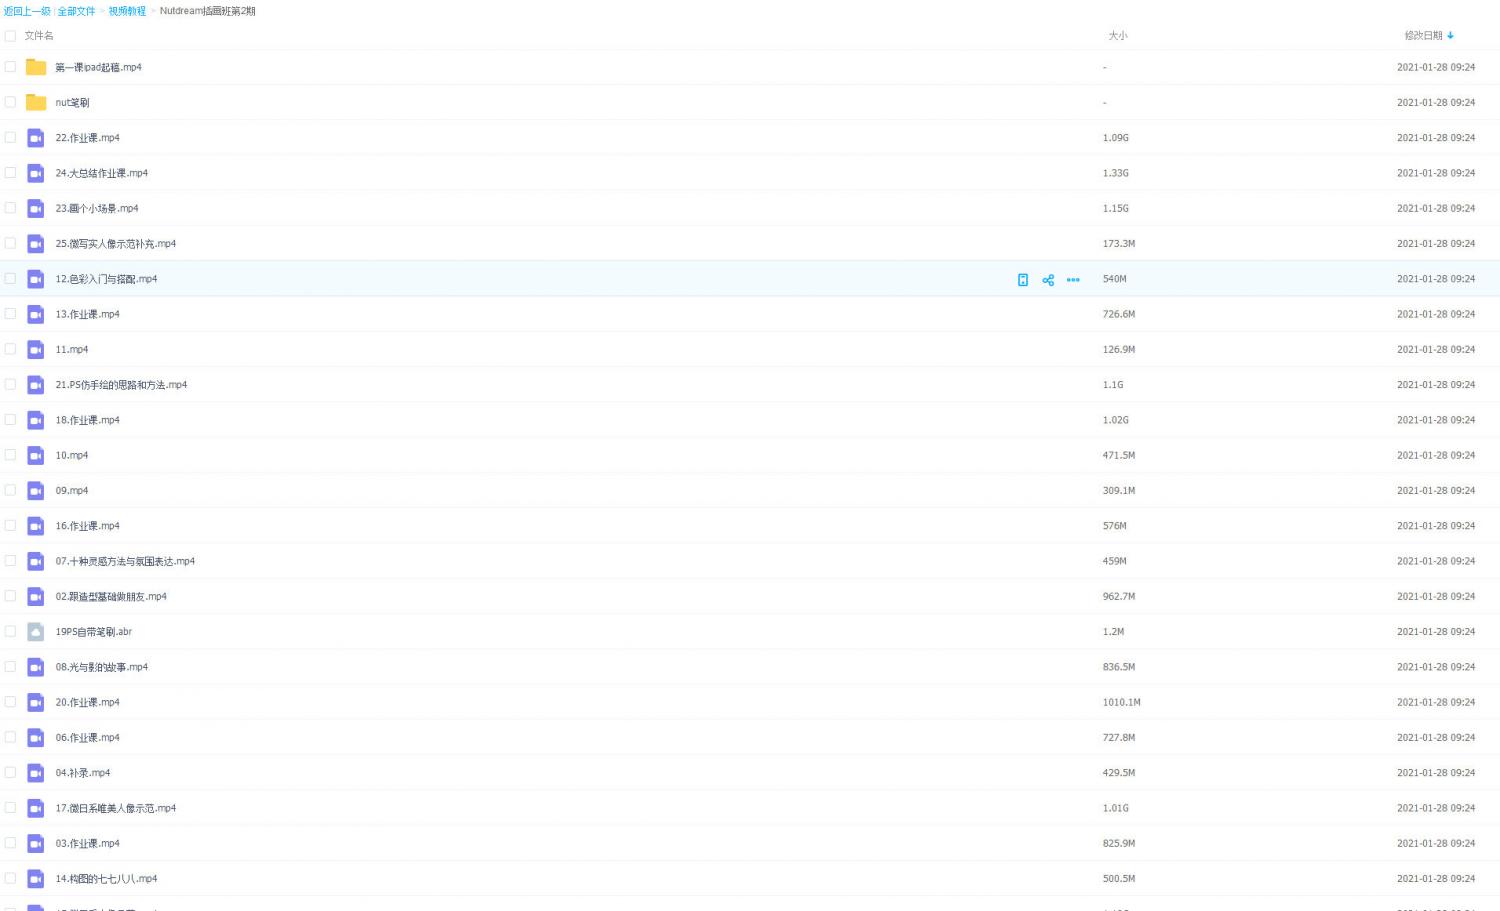The height and width of the screenshot is (911, 1500).
Task: Click the video icon of 11.mp4
Action: point(36,350)
